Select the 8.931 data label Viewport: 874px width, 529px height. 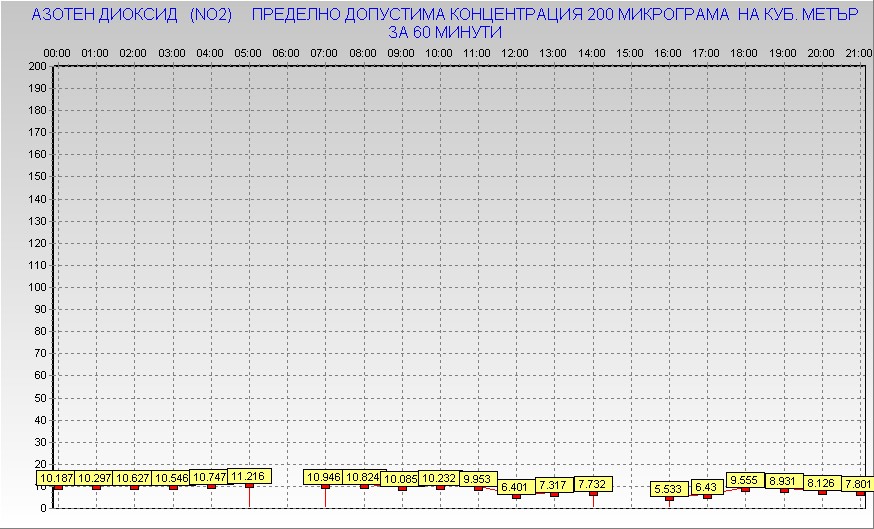(x=784, y=481)
